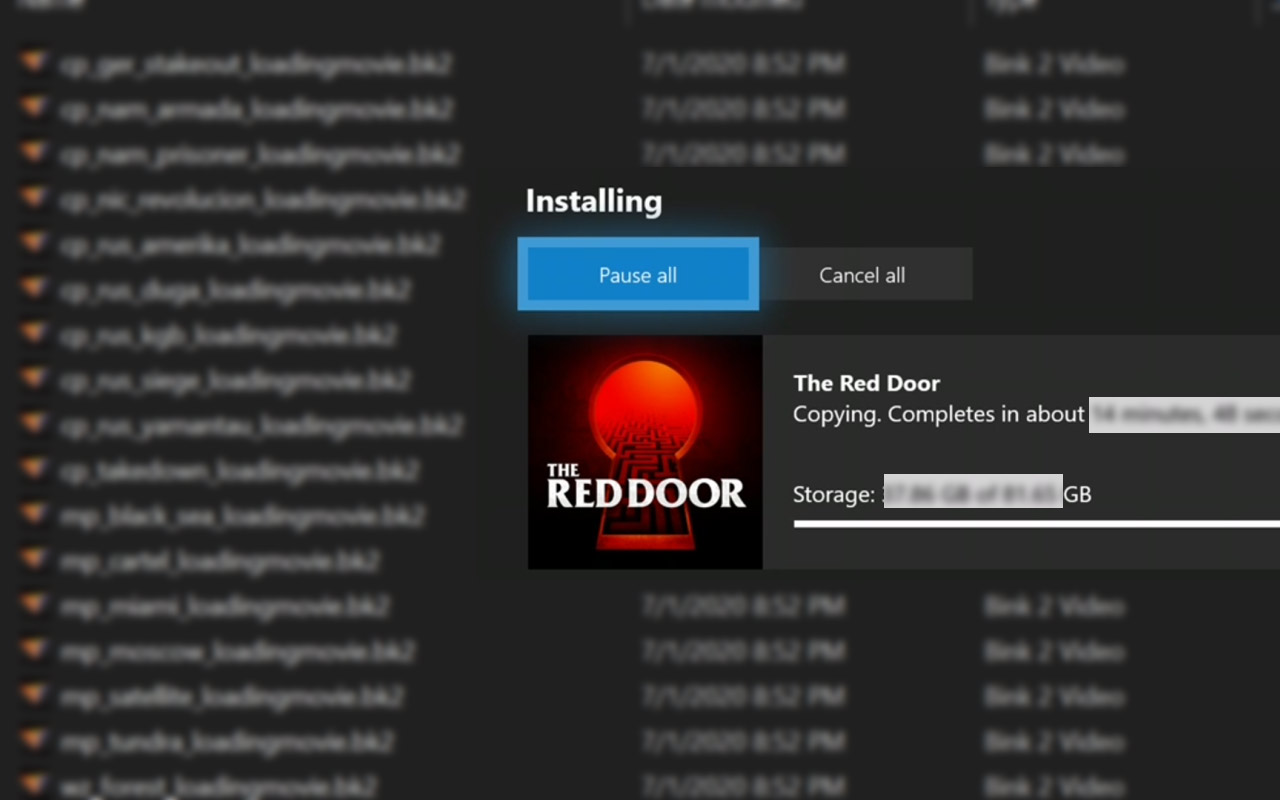
Task: Click The Red Door copy progress bar
Action: 1036,523
